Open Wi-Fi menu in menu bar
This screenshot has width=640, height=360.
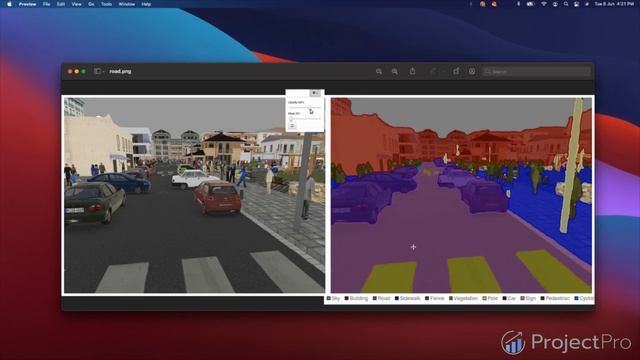point(544,4)
